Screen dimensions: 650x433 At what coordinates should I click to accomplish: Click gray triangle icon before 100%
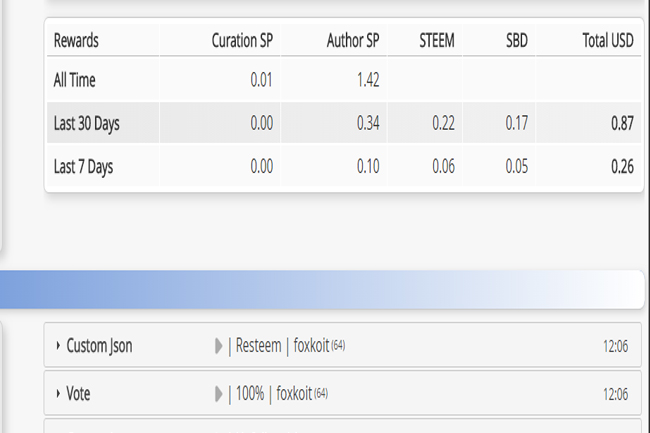coord(219,394)
